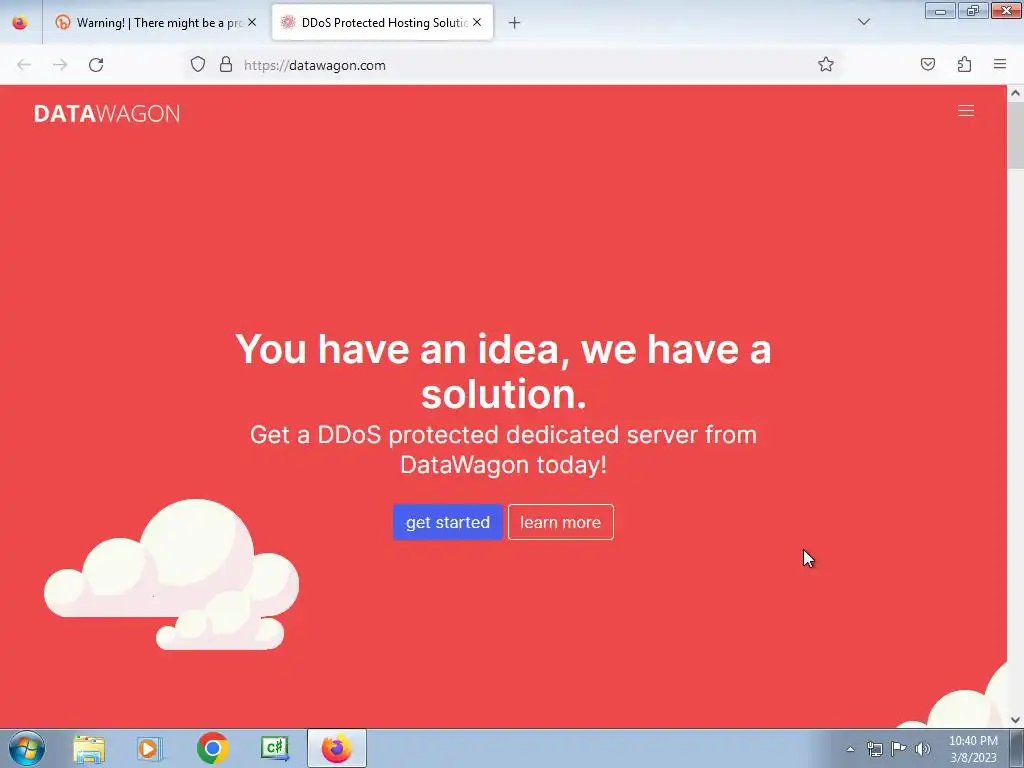Open Windows Explorer from taskbar
Screen dimensions: 1024x768
coord(89,749)
